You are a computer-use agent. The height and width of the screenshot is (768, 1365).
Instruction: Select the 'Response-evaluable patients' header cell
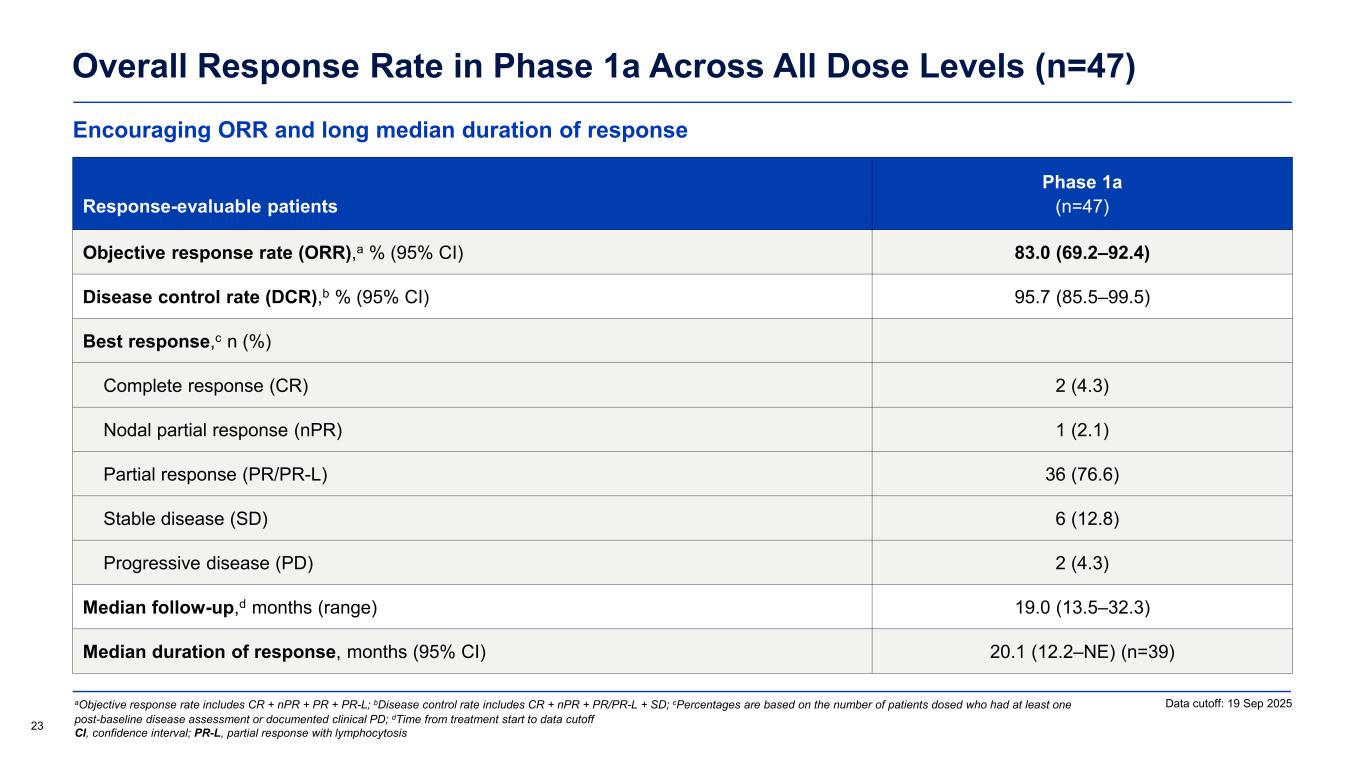(x=210, y=207)
